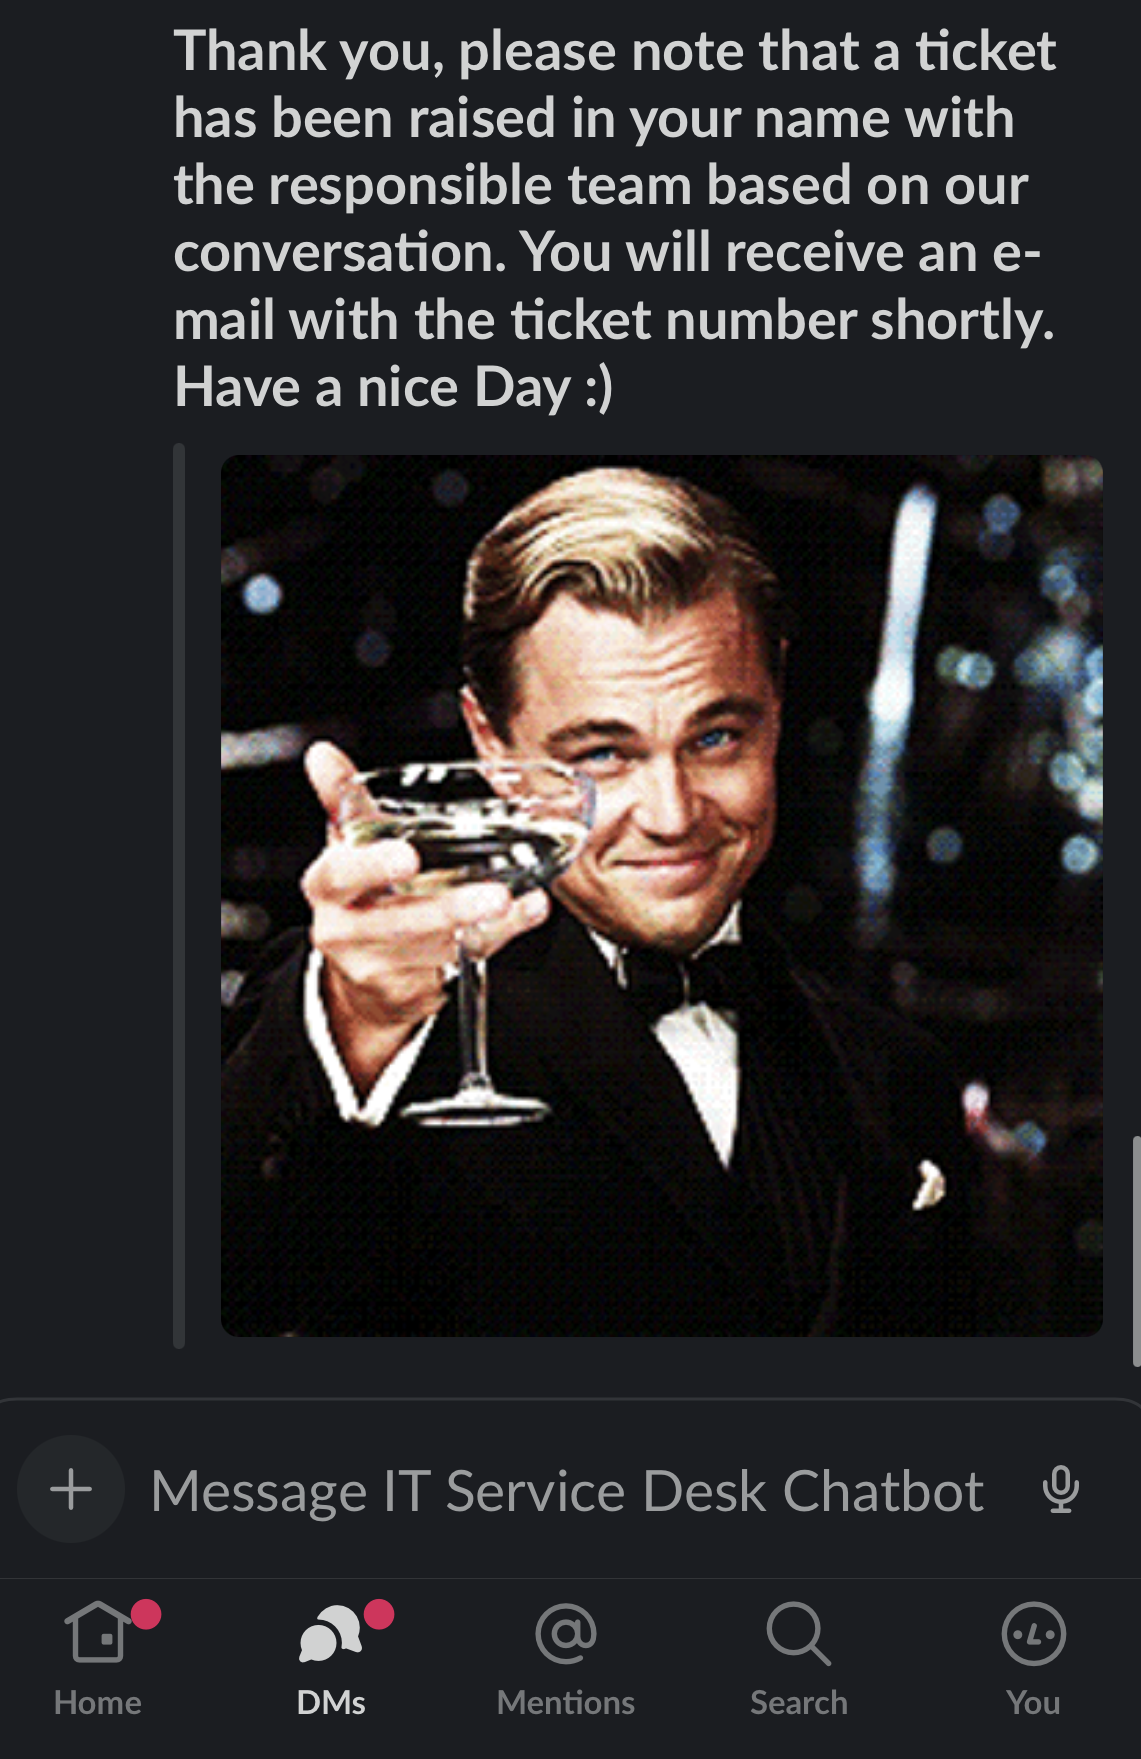
Task: Tap the plus attachment button
Action: 71,1489
